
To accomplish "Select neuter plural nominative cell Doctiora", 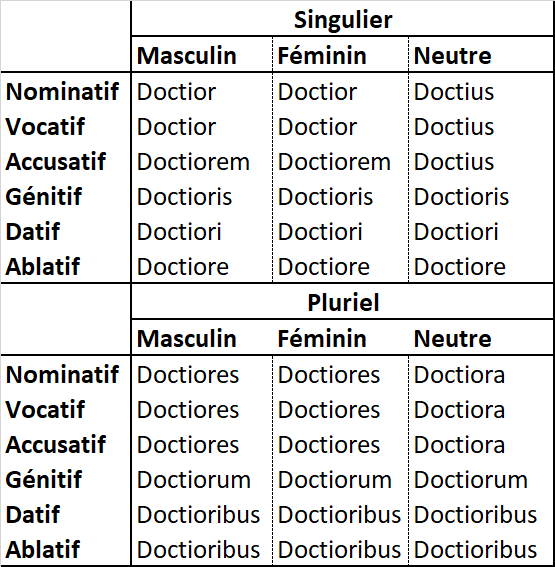I will point(459,375).
